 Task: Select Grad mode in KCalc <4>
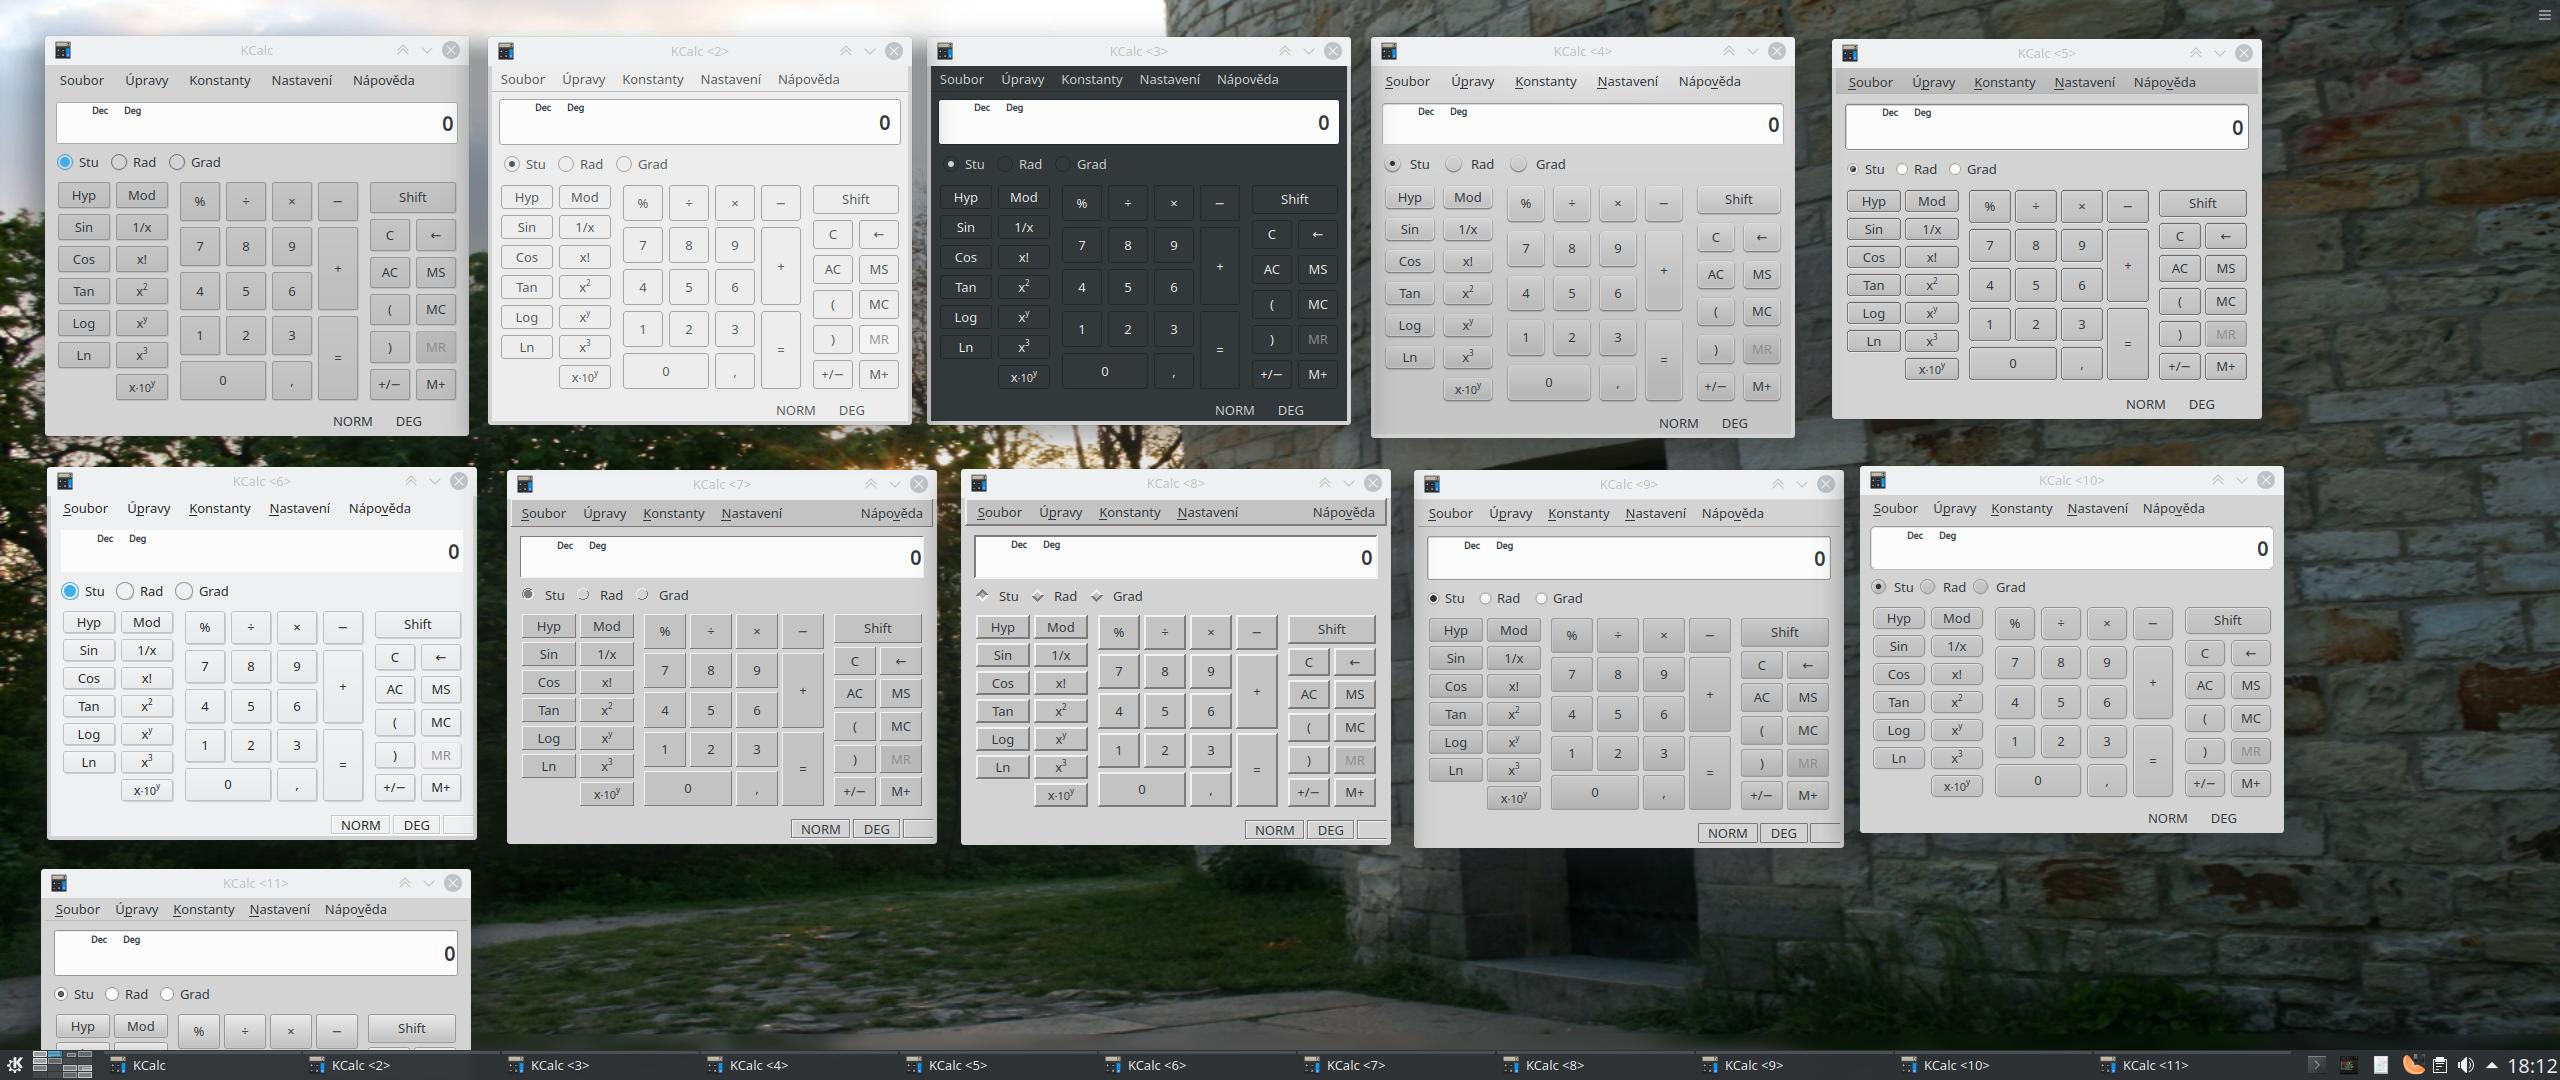coord(1538,164)
